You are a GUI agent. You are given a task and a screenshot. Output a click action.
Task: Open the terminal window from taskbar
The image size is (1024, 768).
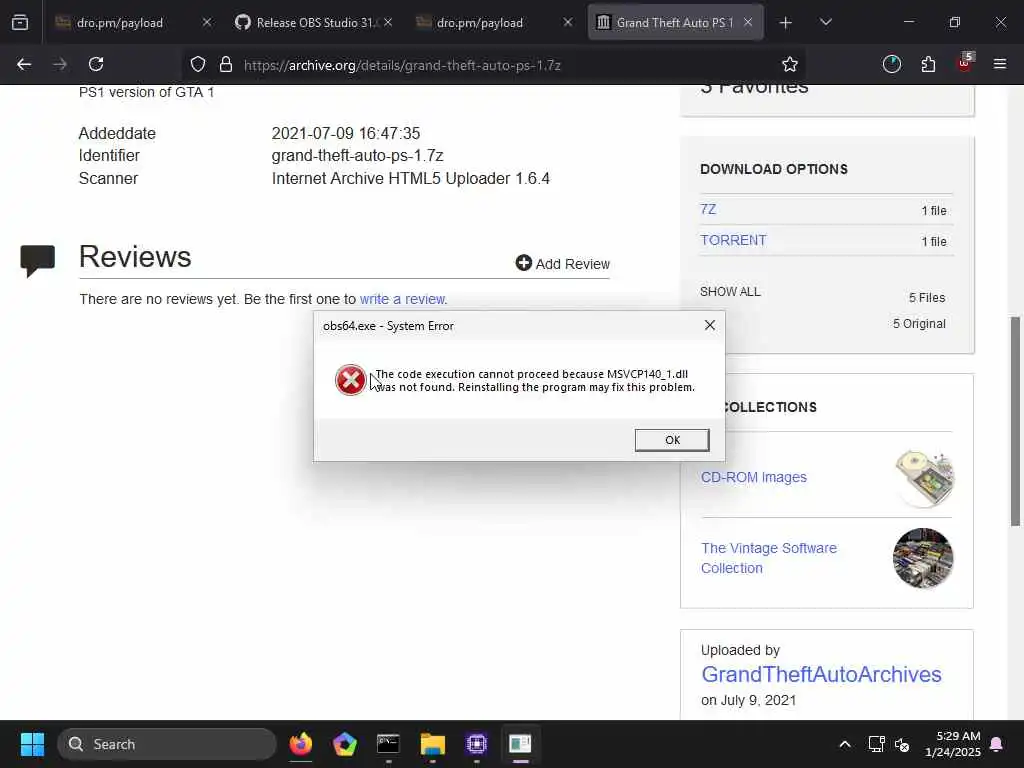(389, 744)
